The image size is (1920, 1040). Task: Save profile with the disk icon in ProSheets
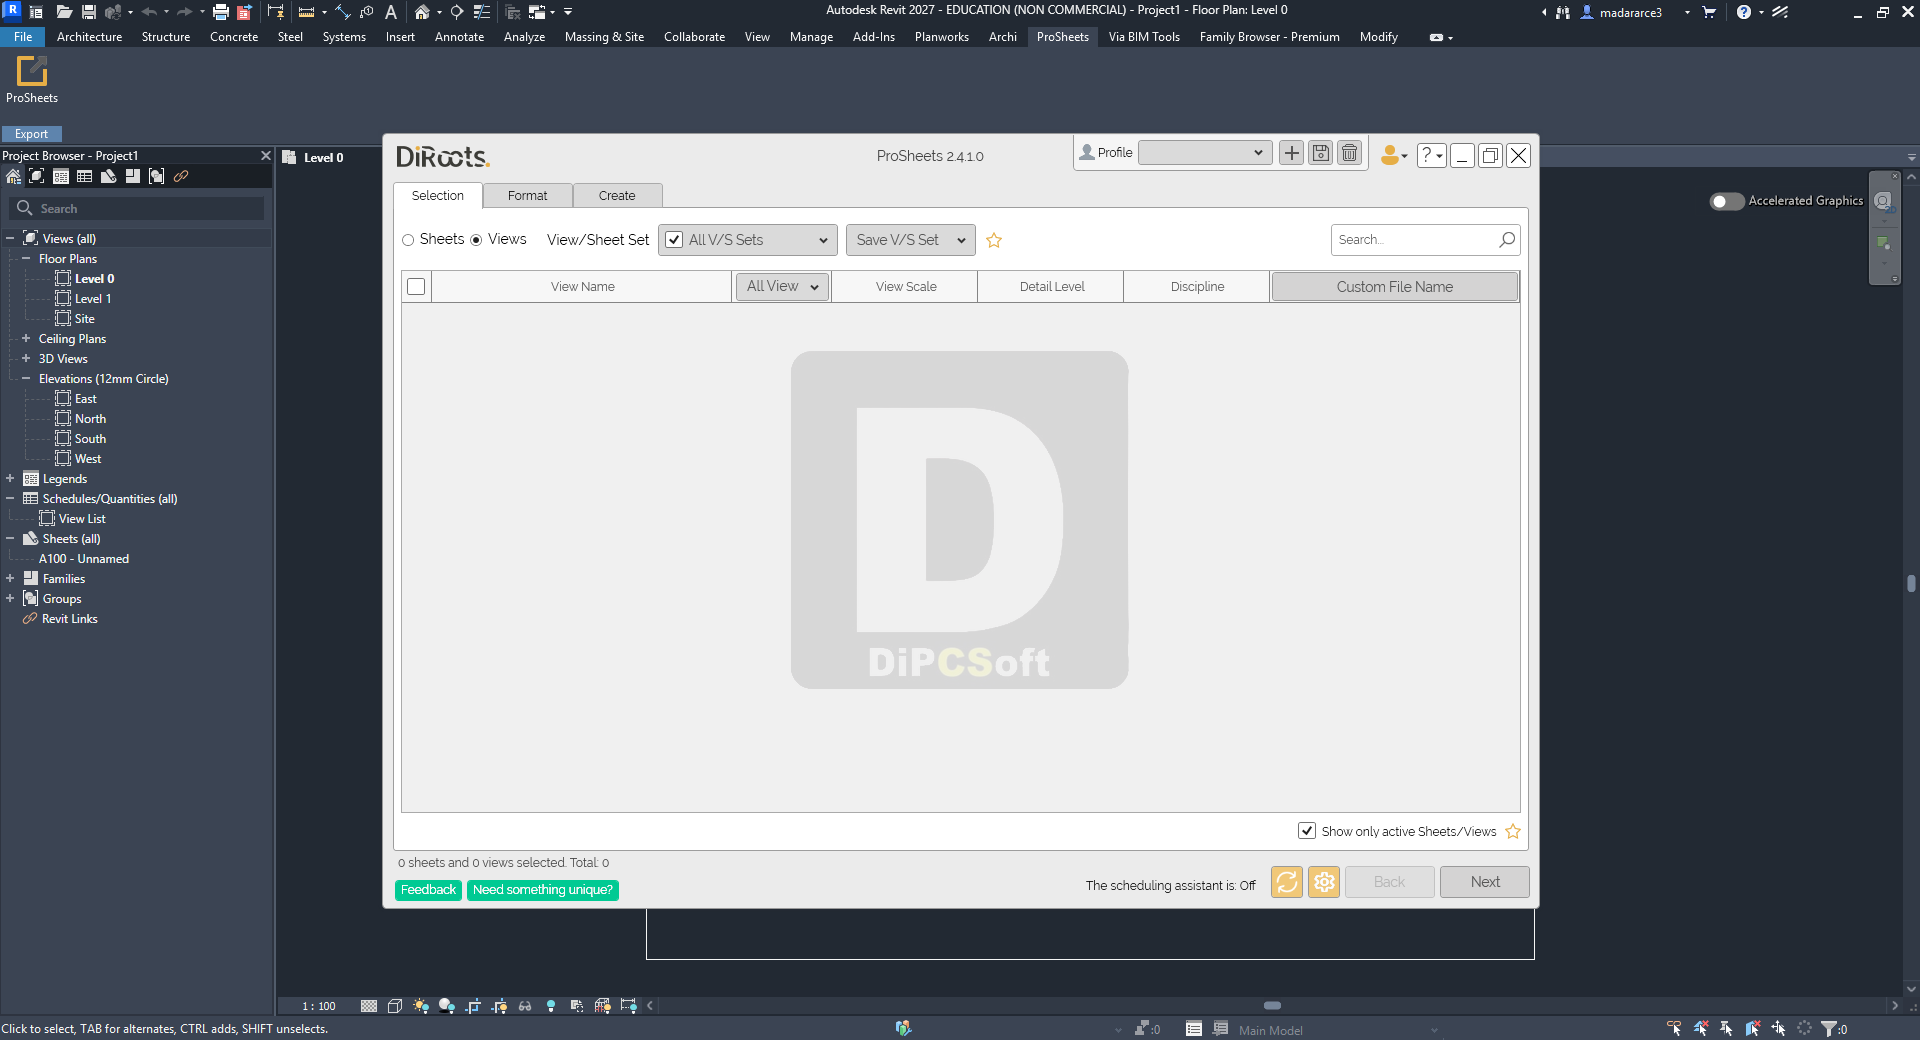[x=1321, y=153]
